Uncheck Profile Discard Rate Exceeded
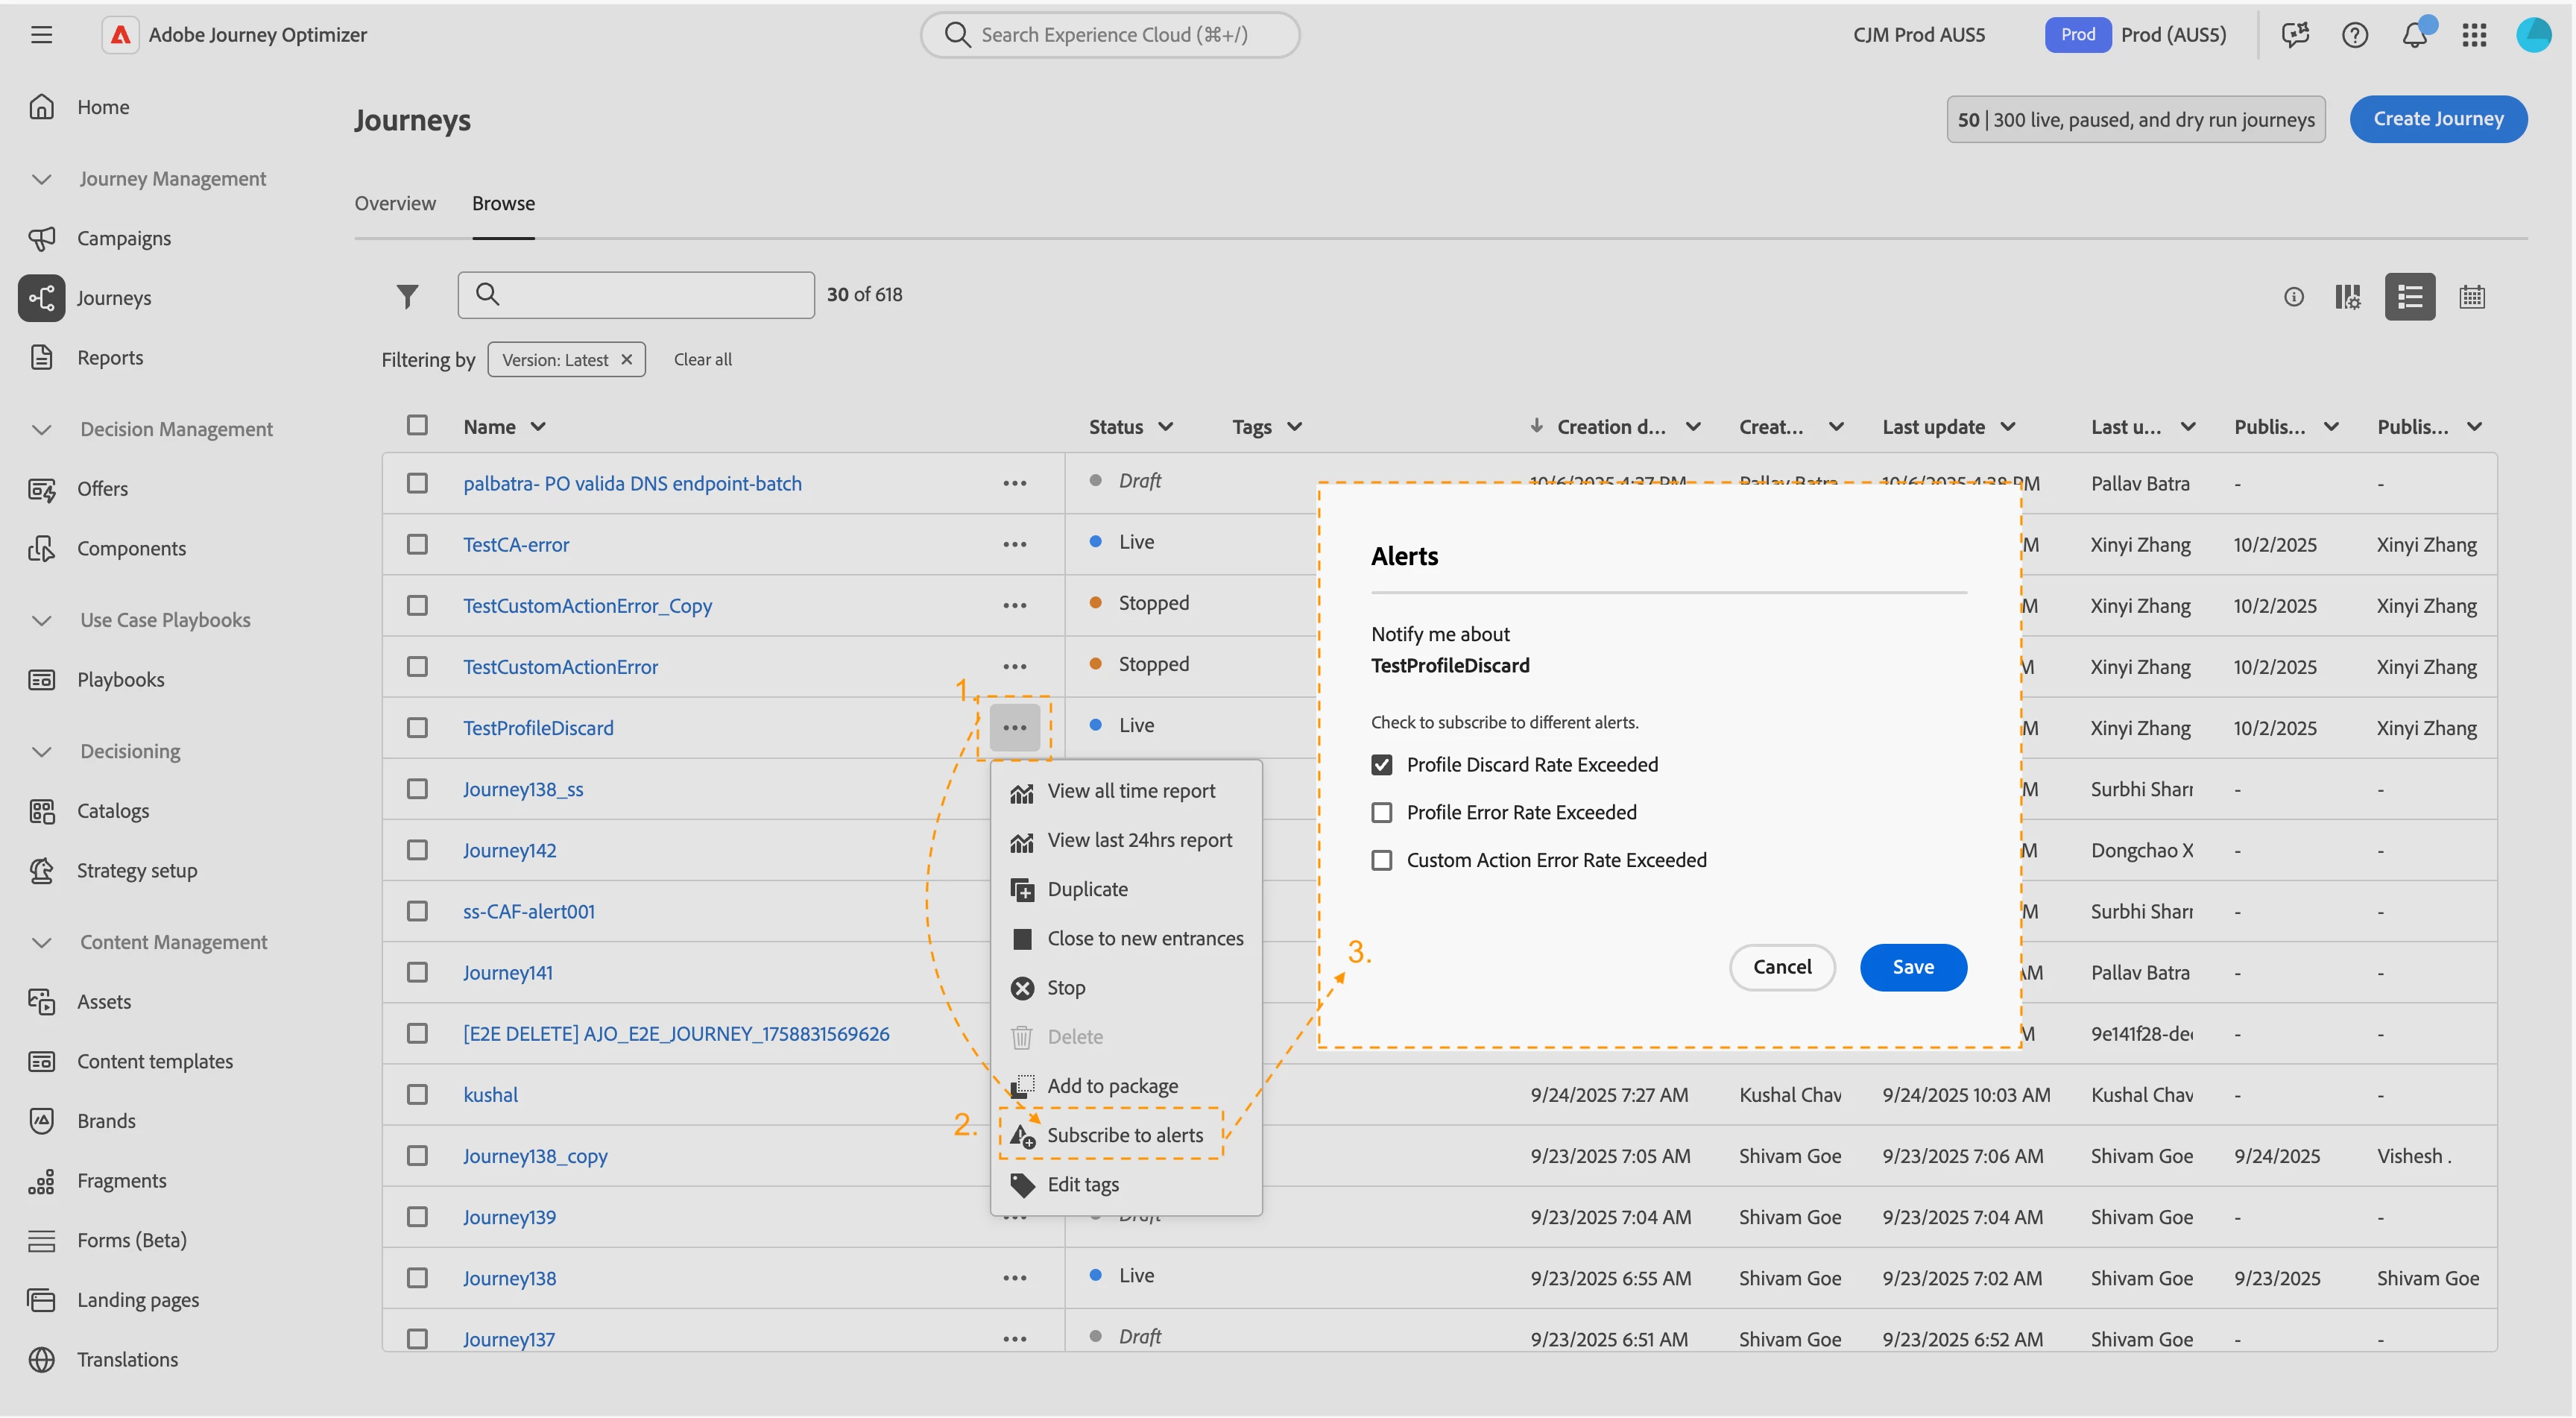The image size is (2576, 1418). coord(1381,764)
